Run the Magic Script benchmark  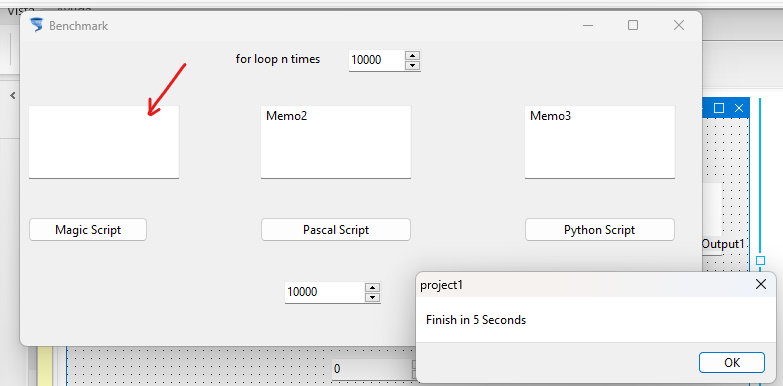tap(88, 230)
